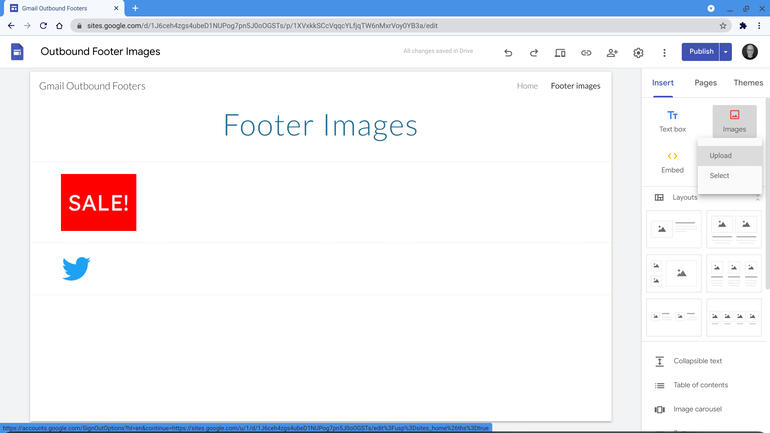This screenshot has height=433, width=770.
Task: Open the Footer images nav link
Action: click(x=575, y=86)
